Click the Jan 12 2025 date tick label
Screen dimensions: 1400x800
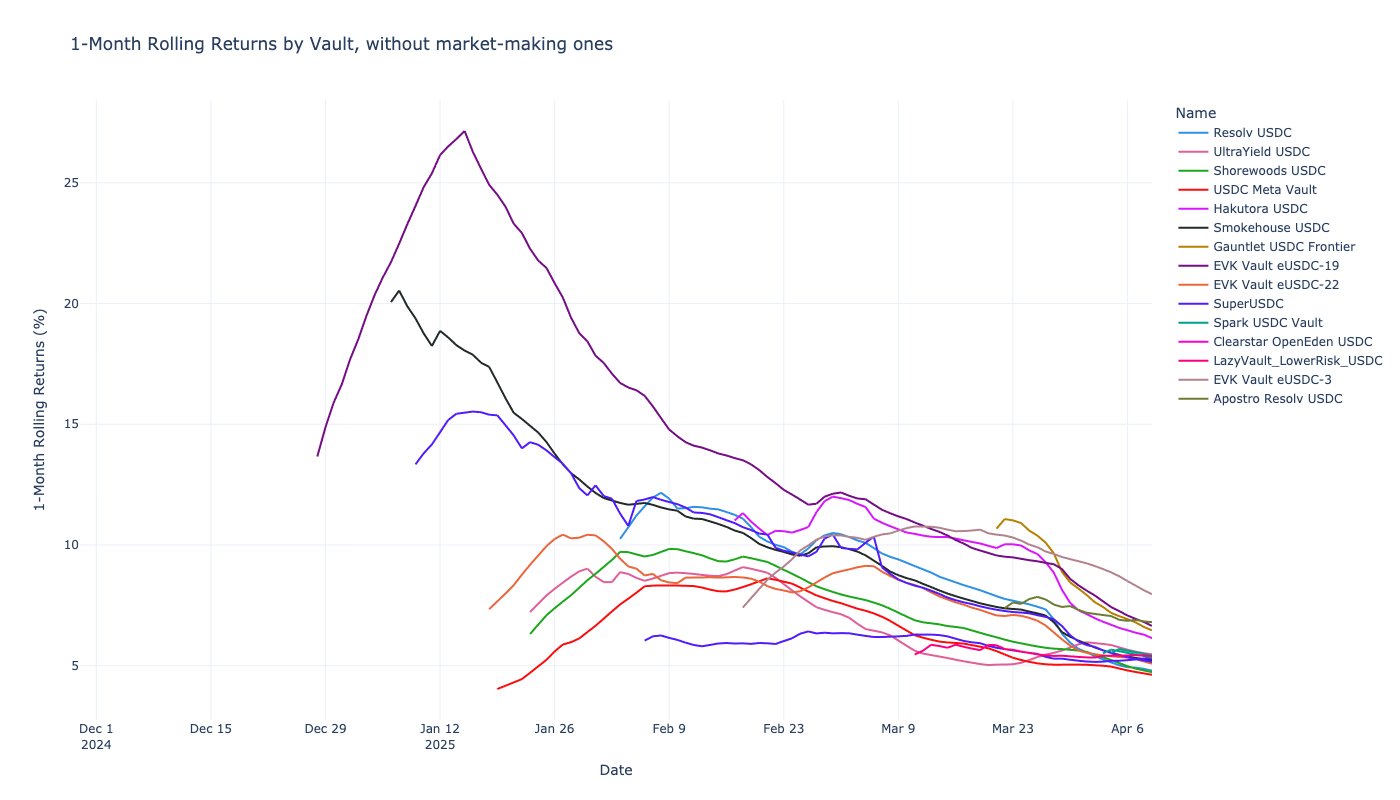(x=439, y=735)
